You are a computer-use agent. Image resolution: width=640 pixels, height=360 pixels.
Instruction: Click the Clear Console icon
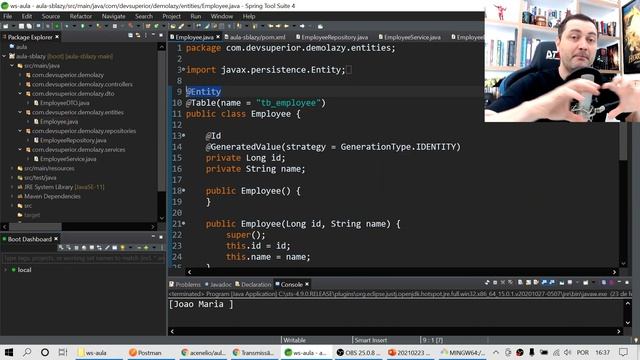520,282
